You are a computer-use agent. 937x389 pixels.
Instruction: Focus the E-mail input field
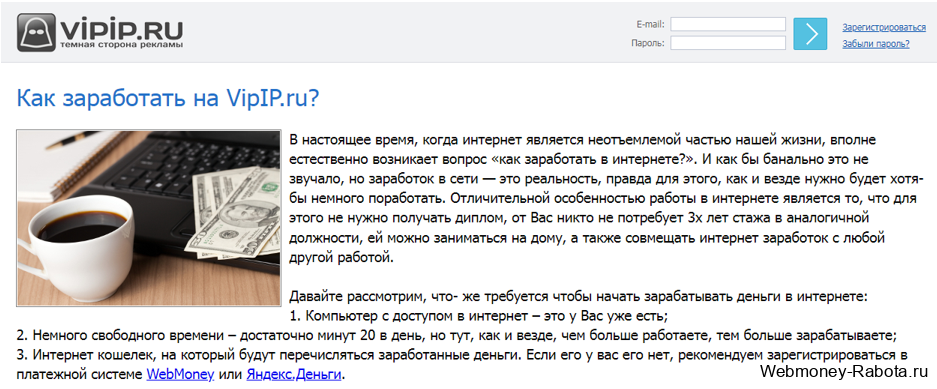[x=728, y=24]
